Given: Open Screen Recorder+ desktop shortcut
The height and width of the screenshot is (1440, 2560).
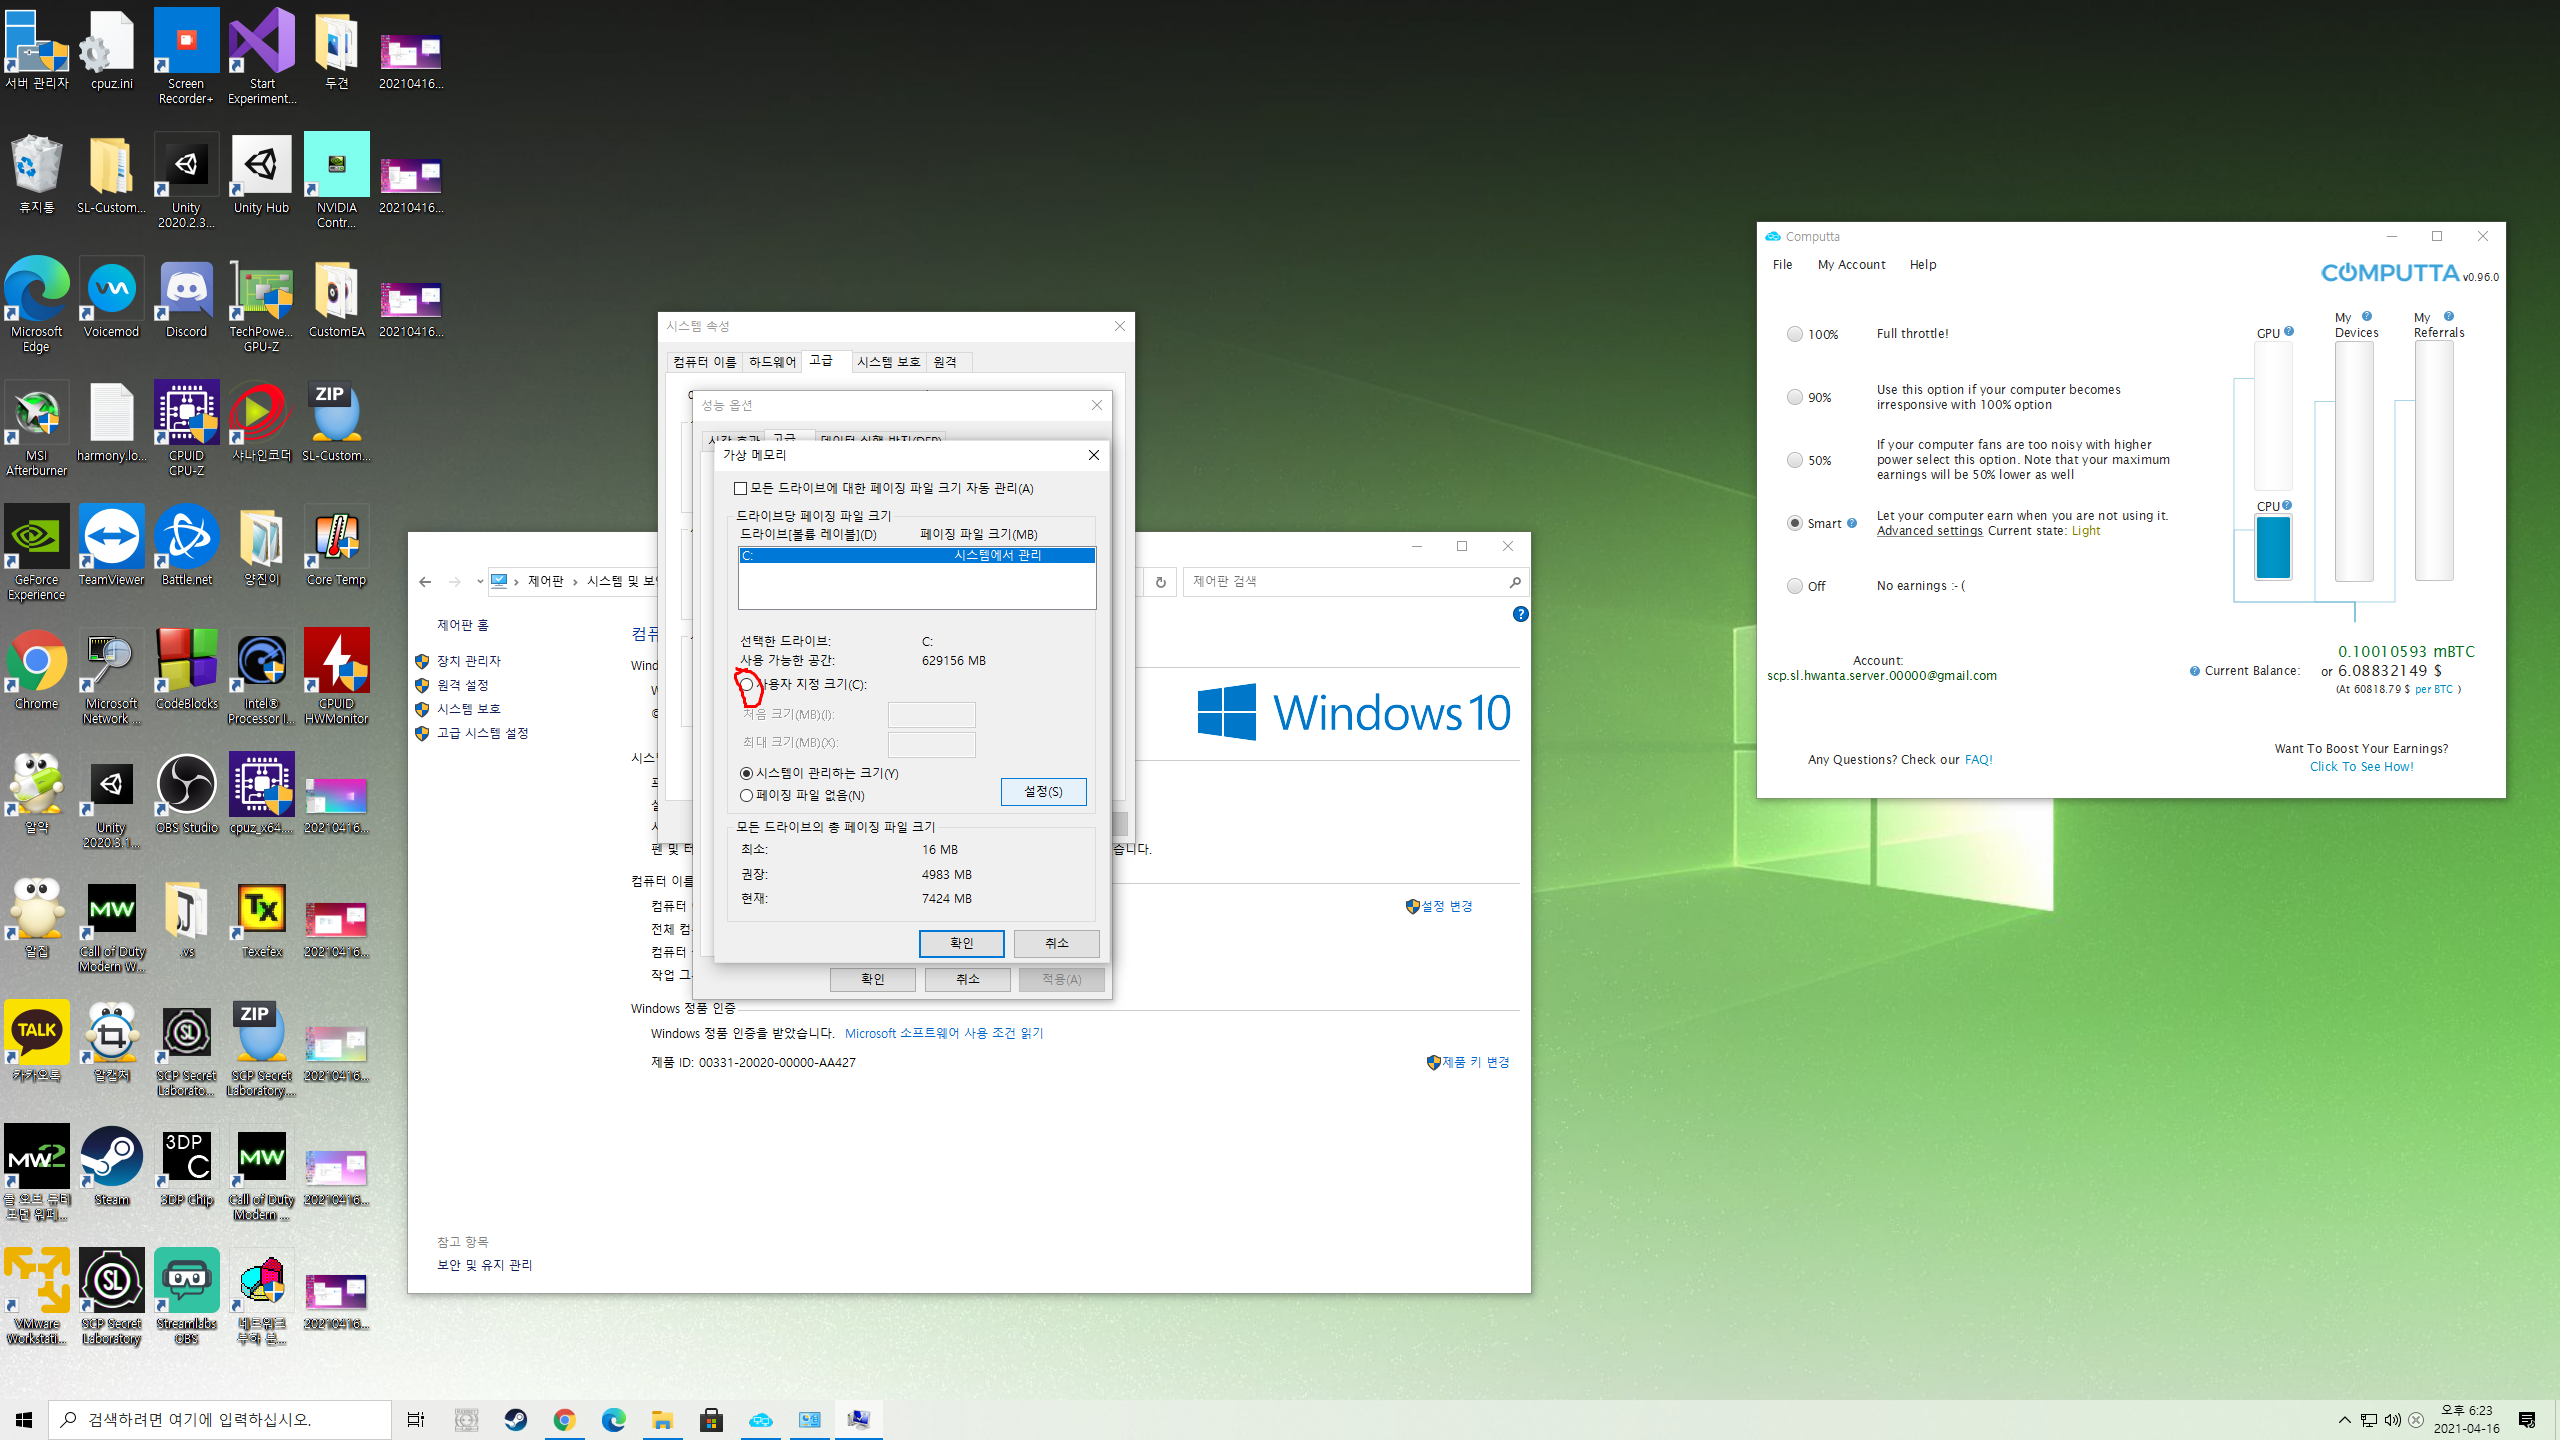Looking at the screenshot, I should pyautogui.click(x=186, y=58).
